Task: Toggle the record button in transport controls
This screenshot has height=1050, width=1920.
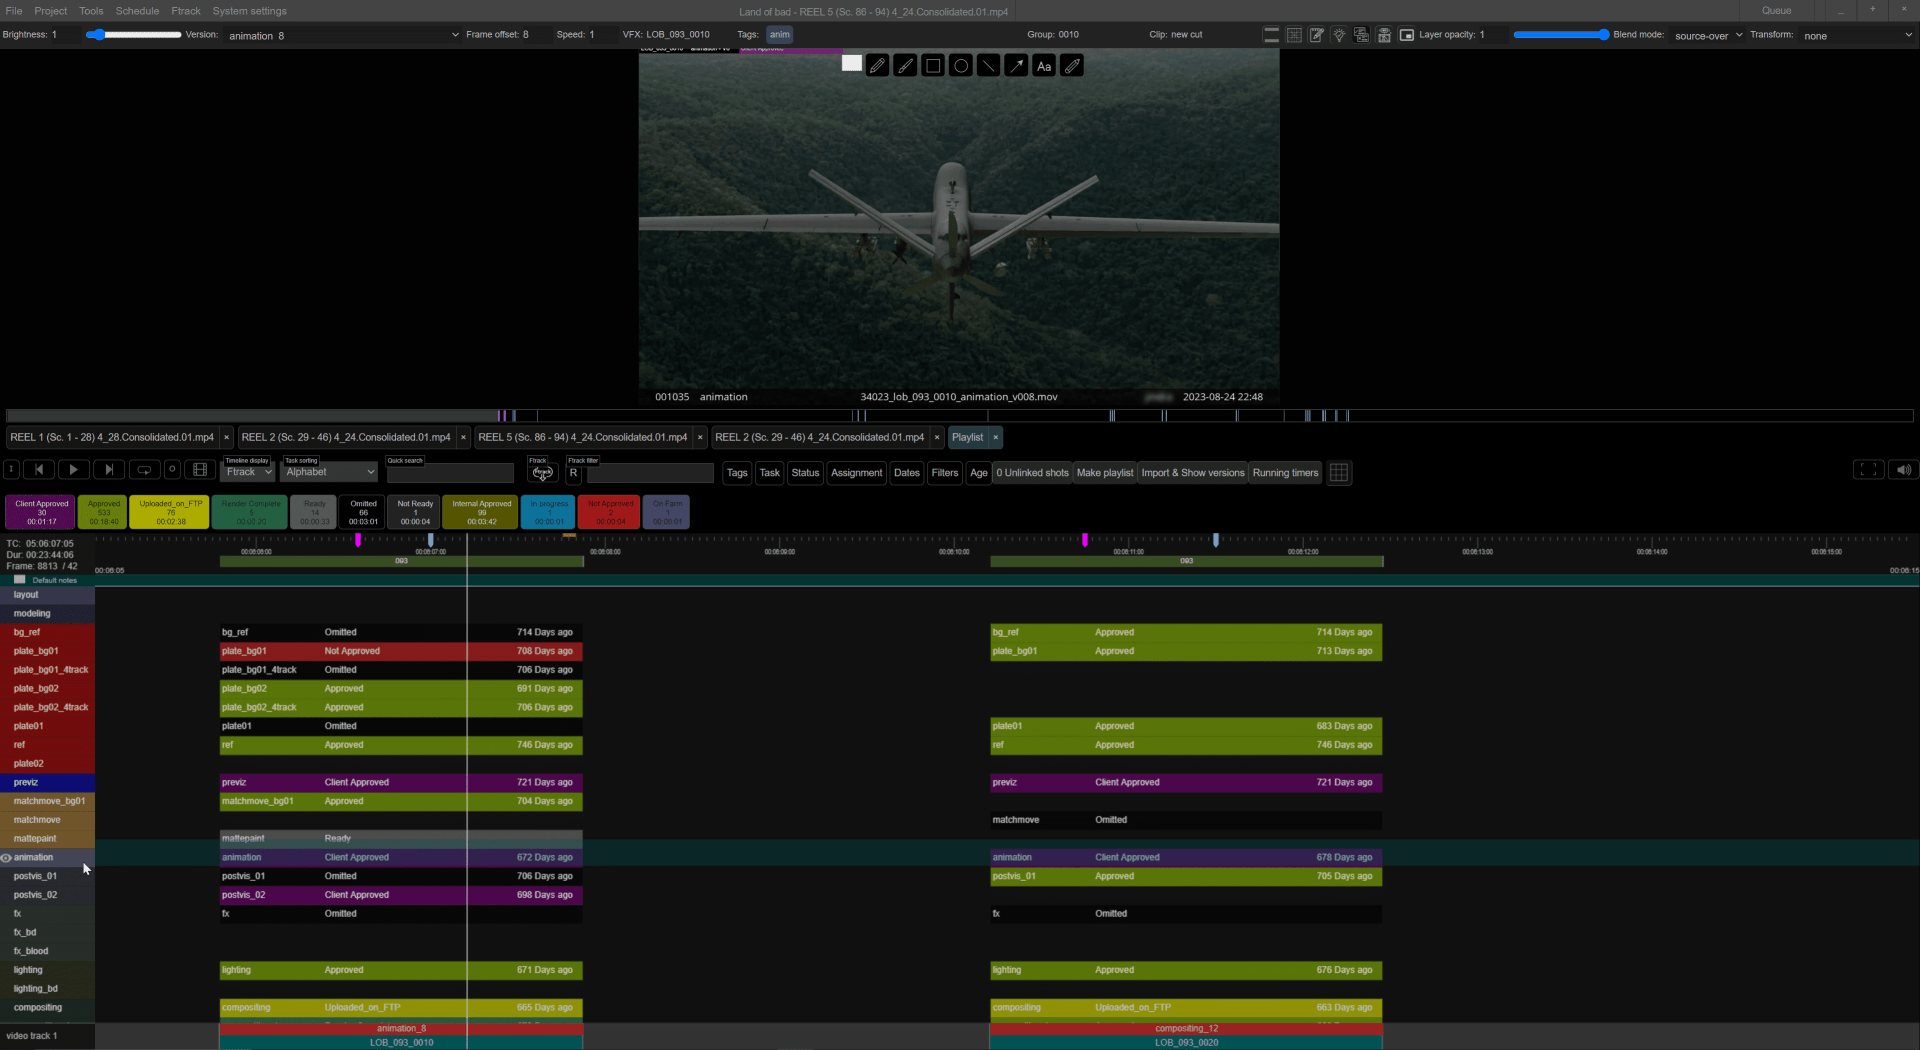Action: (172, 469)
